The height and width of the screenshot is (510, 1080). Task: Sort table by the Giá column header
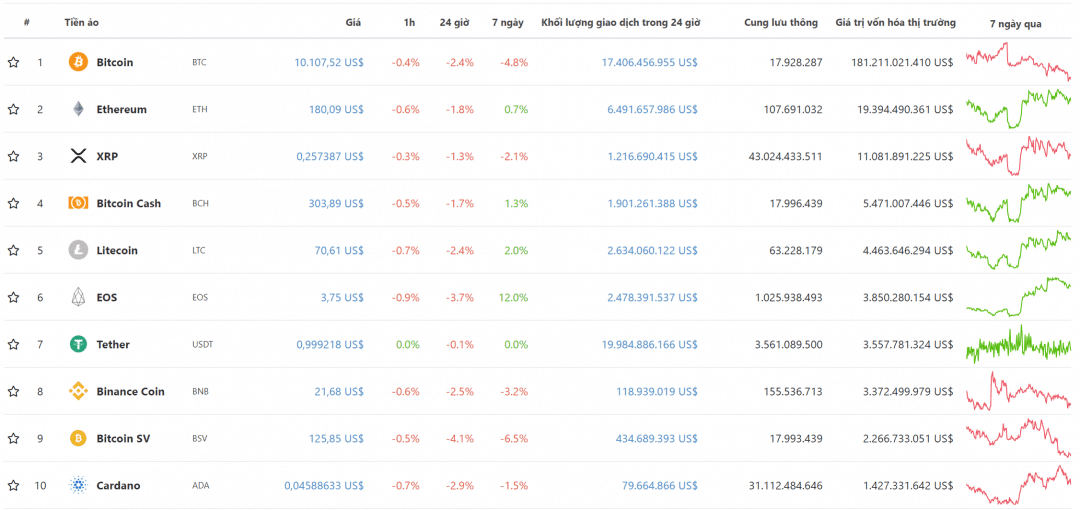[353, 22]
